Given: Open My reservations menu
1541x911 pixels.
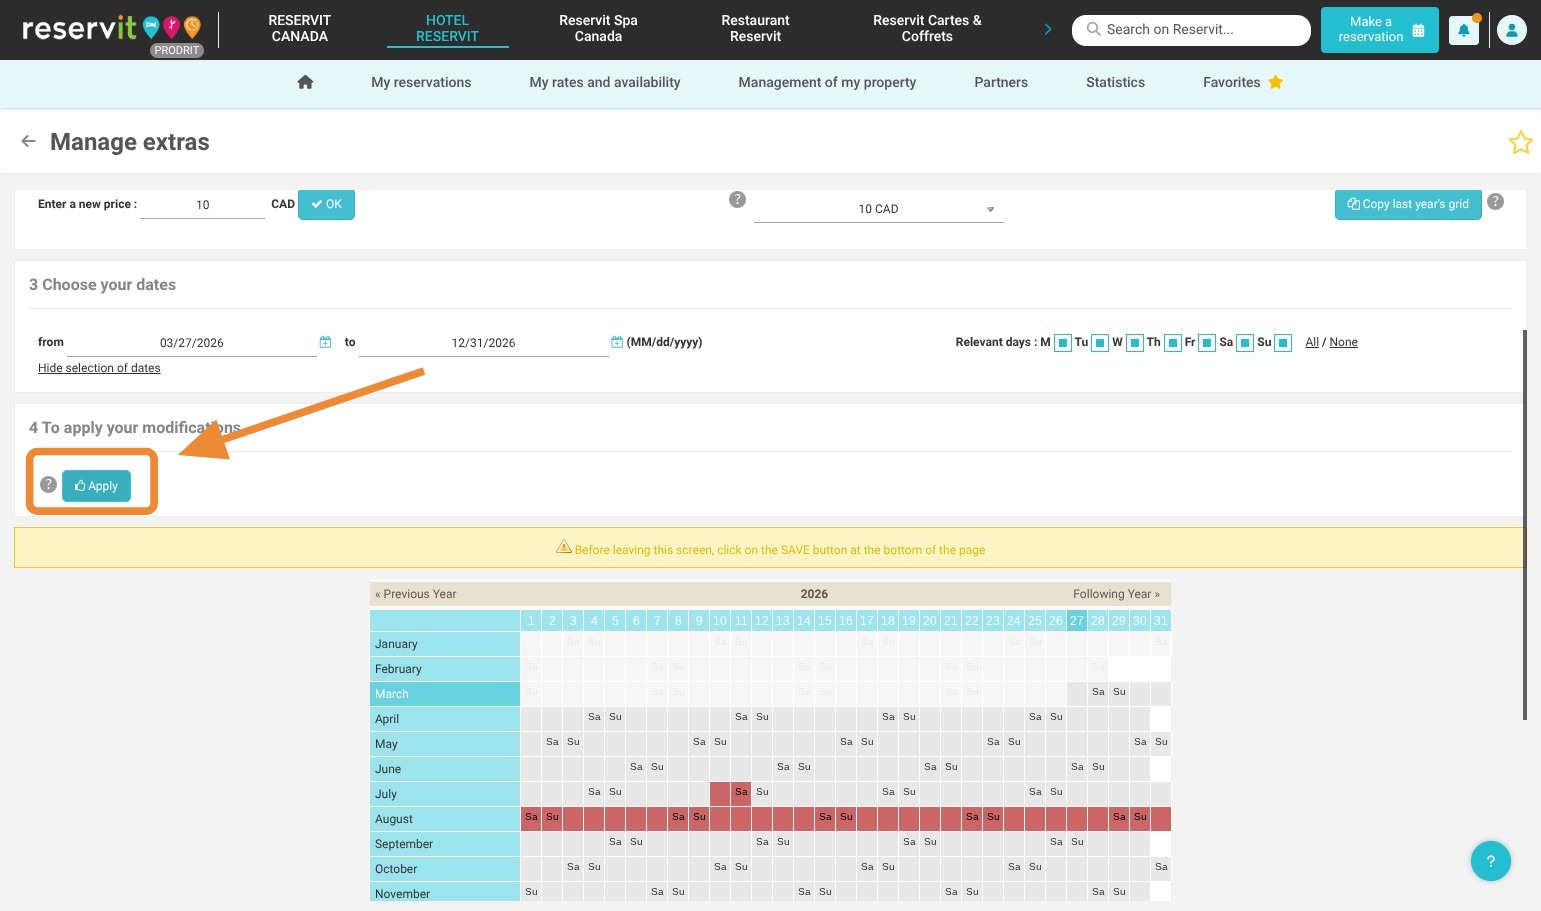Looking at the screenshot, I should coord(421,82).
